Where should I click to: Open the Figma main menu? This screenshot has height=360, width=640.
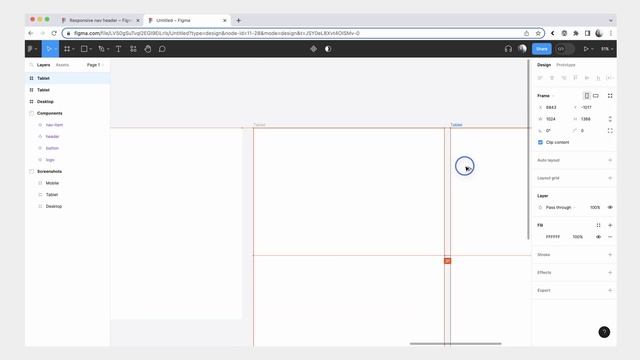coord(32,49)
